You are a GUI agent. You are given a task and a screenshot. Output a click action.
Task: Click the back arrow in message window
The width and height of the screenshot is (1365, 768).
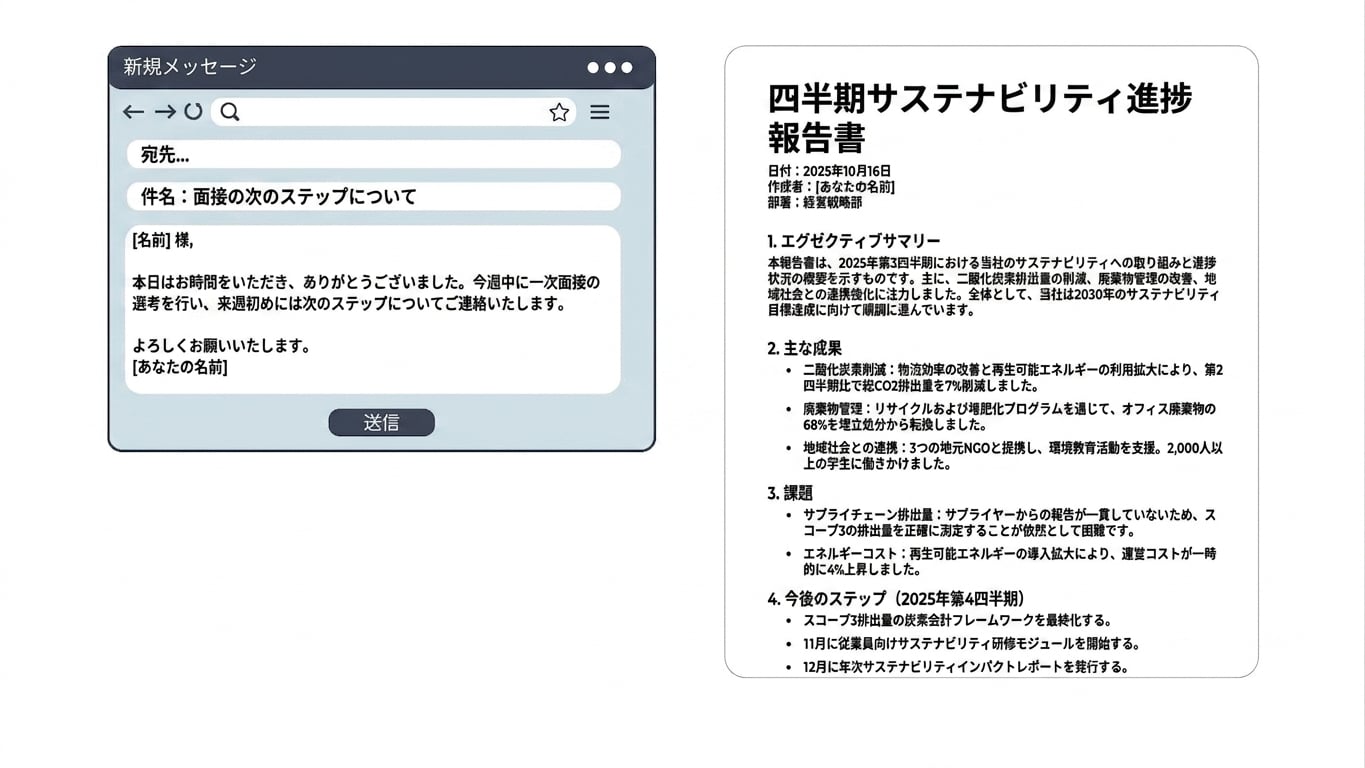pyautogui.click(x=133, y=112)
